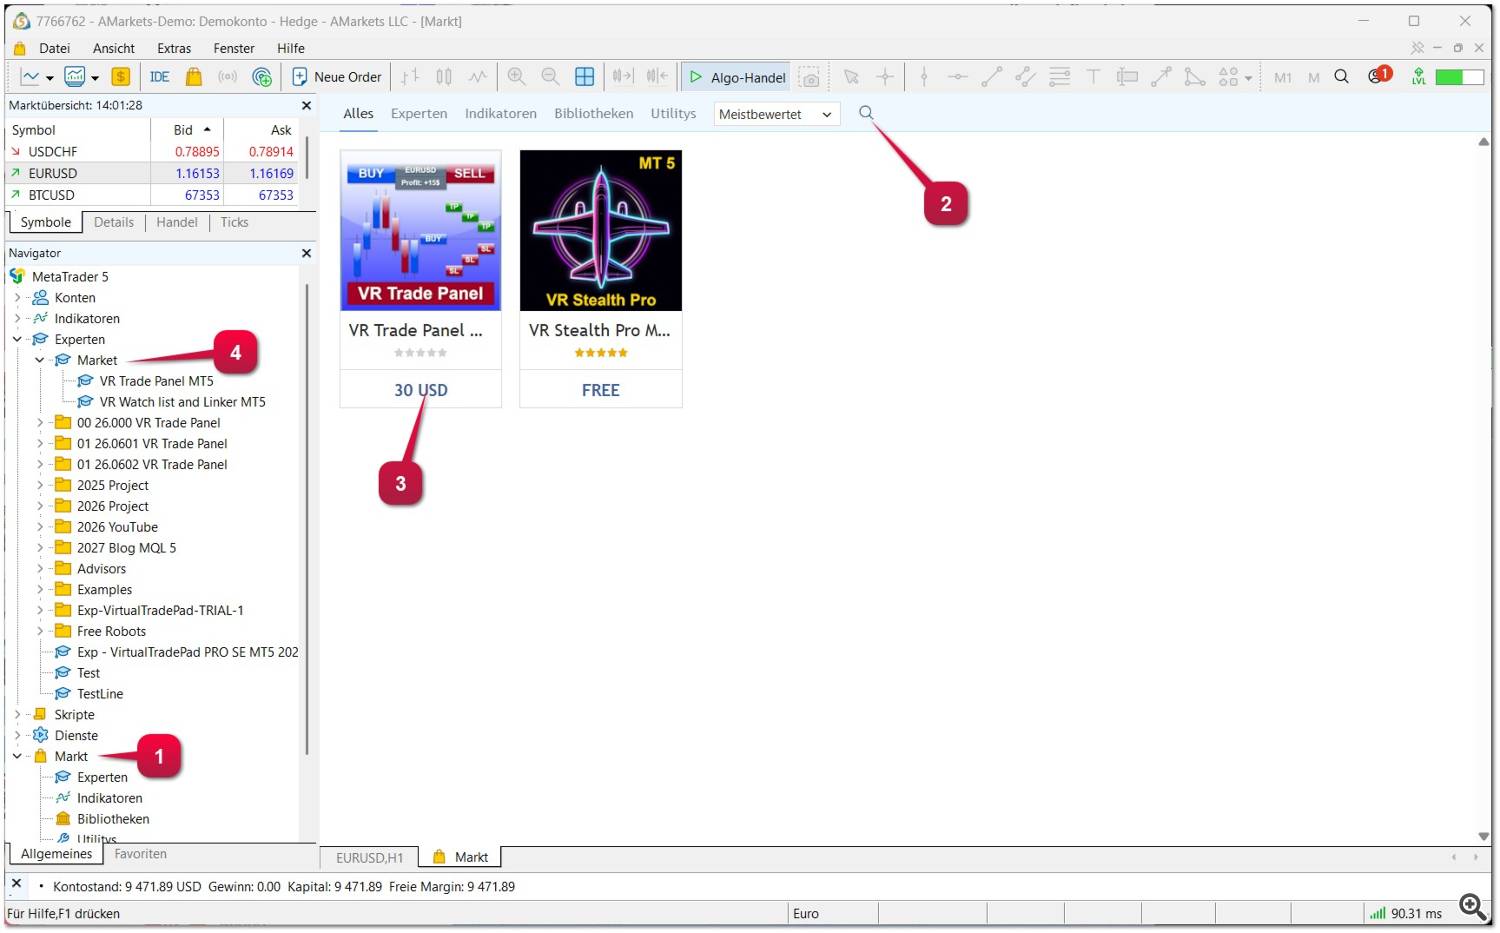Select the trendline drawing tool
The height and width of the screenshot is (933, 1500).
tap(992, 77)
